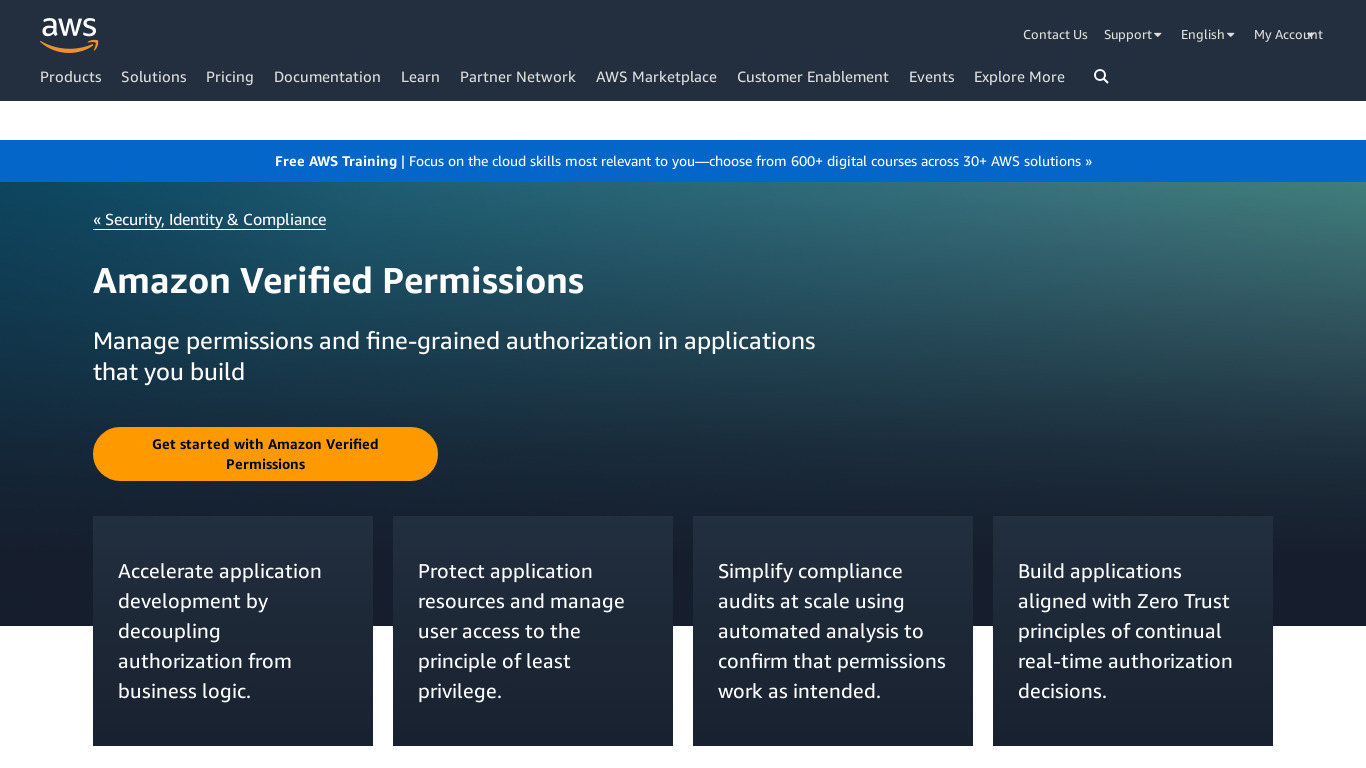Expand the My Account menu
1366x768 pixels.
[x=1288, y=34]
